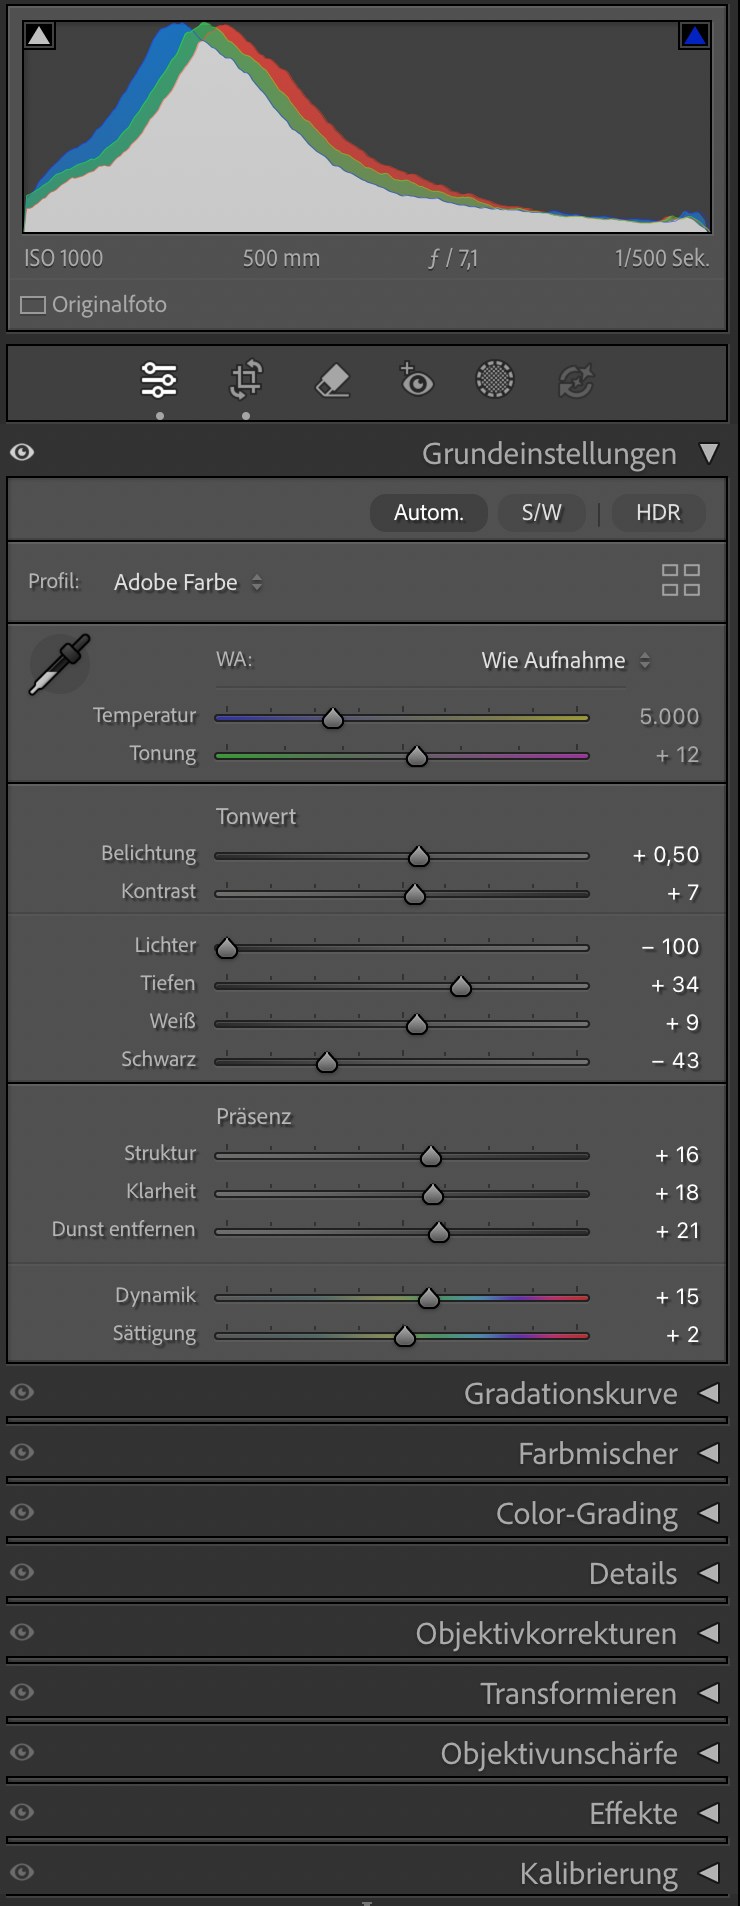Click the Autom. button
The image size is (740, 1906).
429,513
